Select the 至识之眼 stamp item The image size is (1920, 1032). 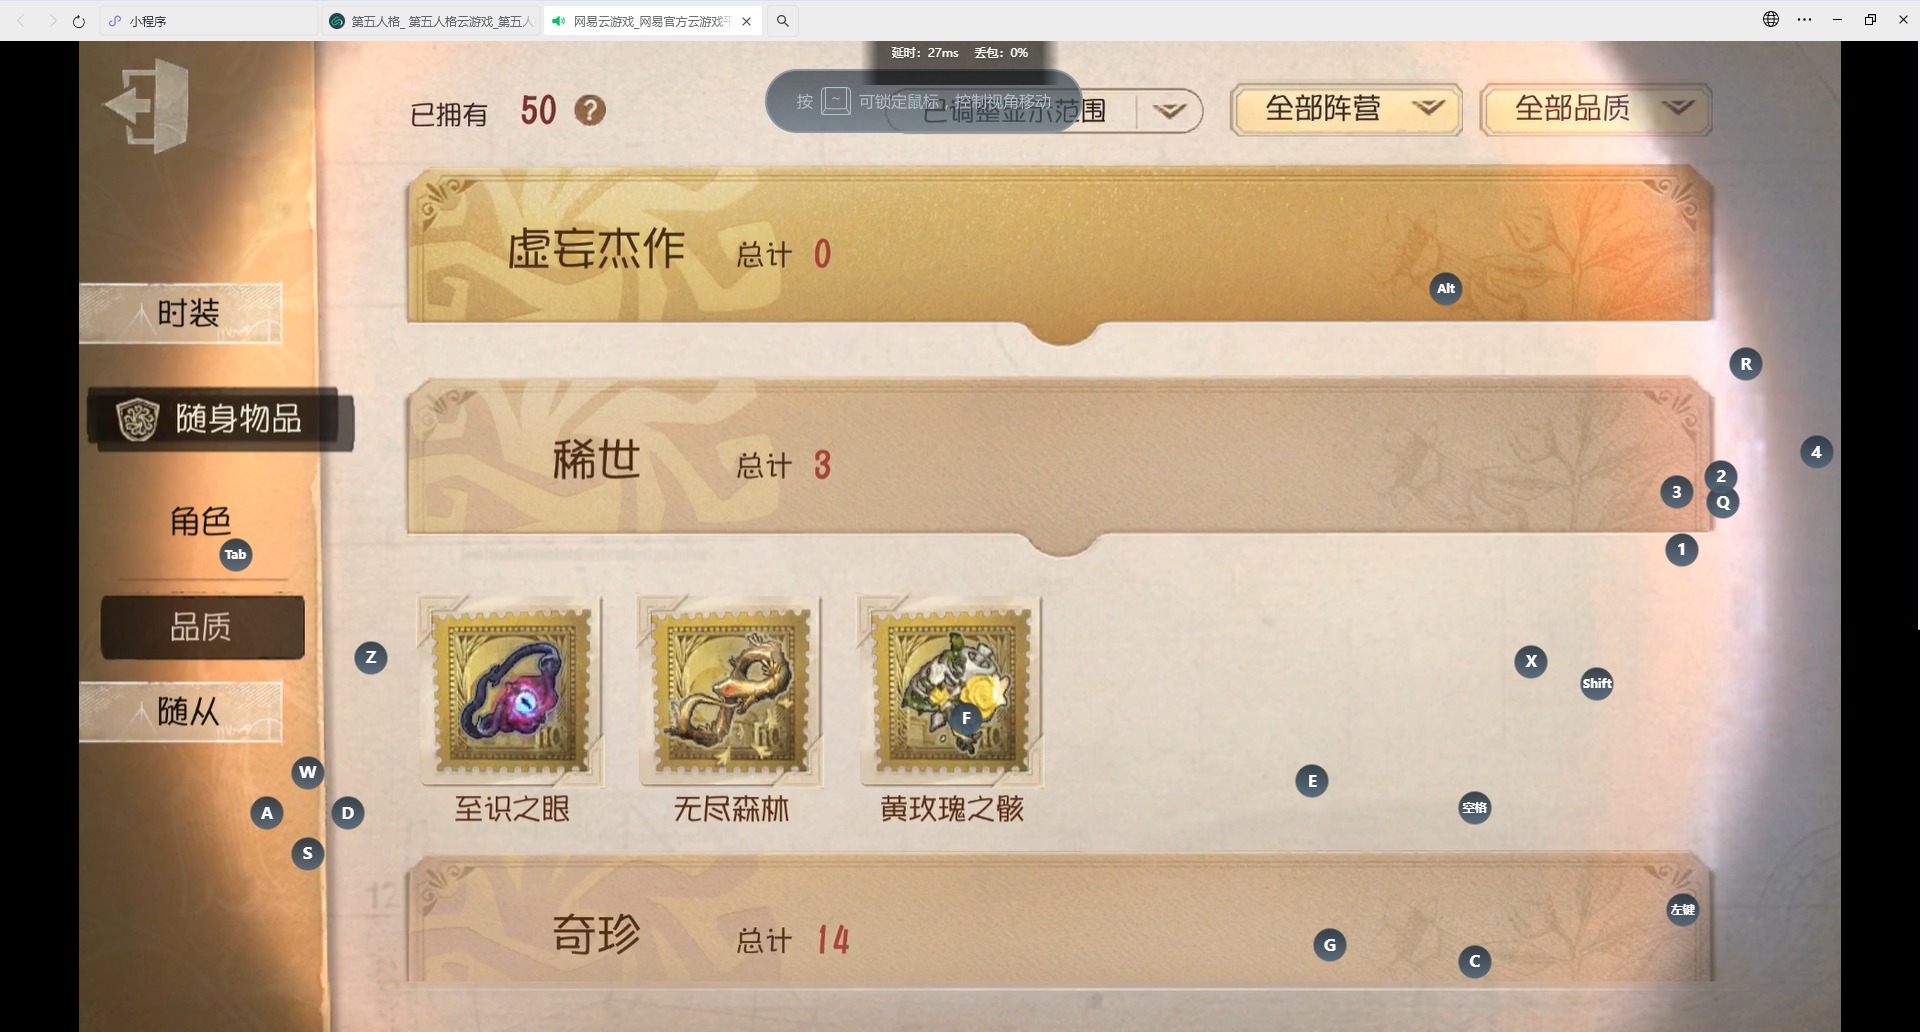coord(511,692)
